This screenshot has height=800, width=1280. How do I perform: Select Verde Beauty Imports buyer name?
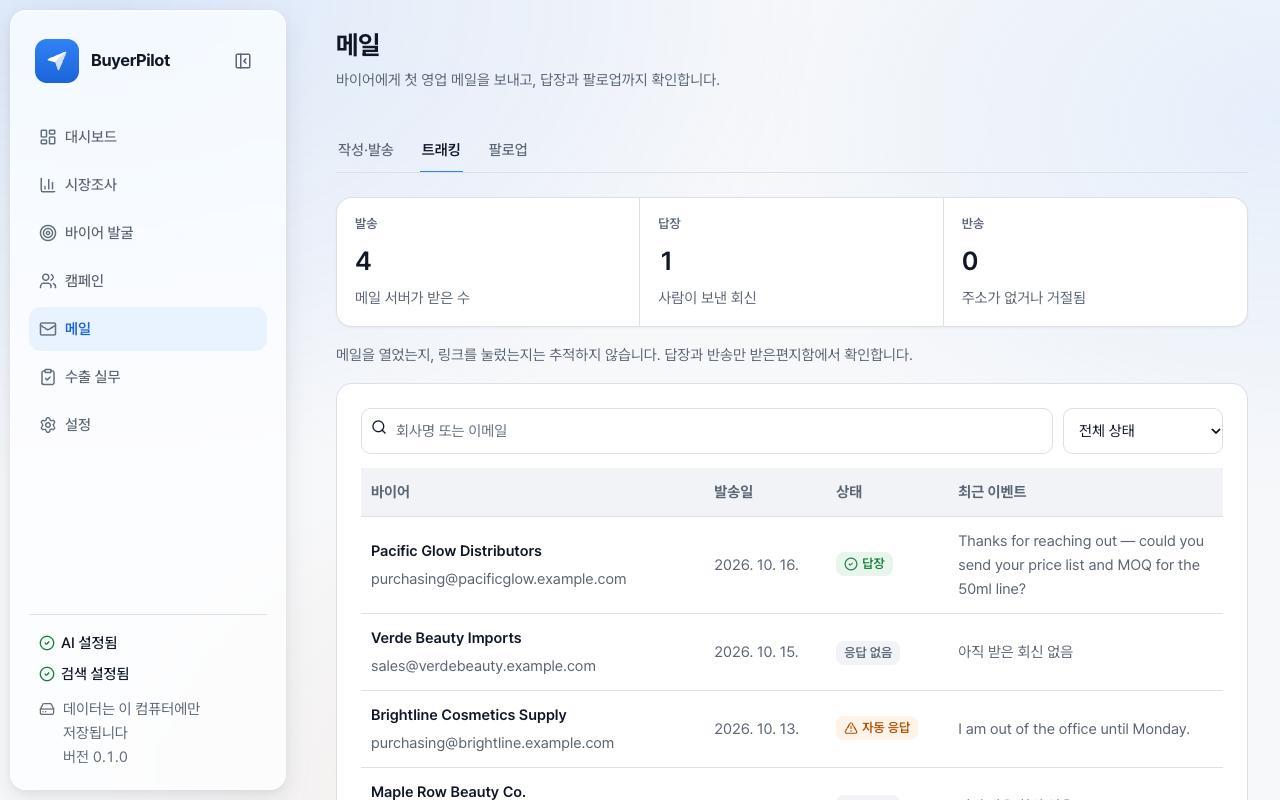[x=446, y=638]
